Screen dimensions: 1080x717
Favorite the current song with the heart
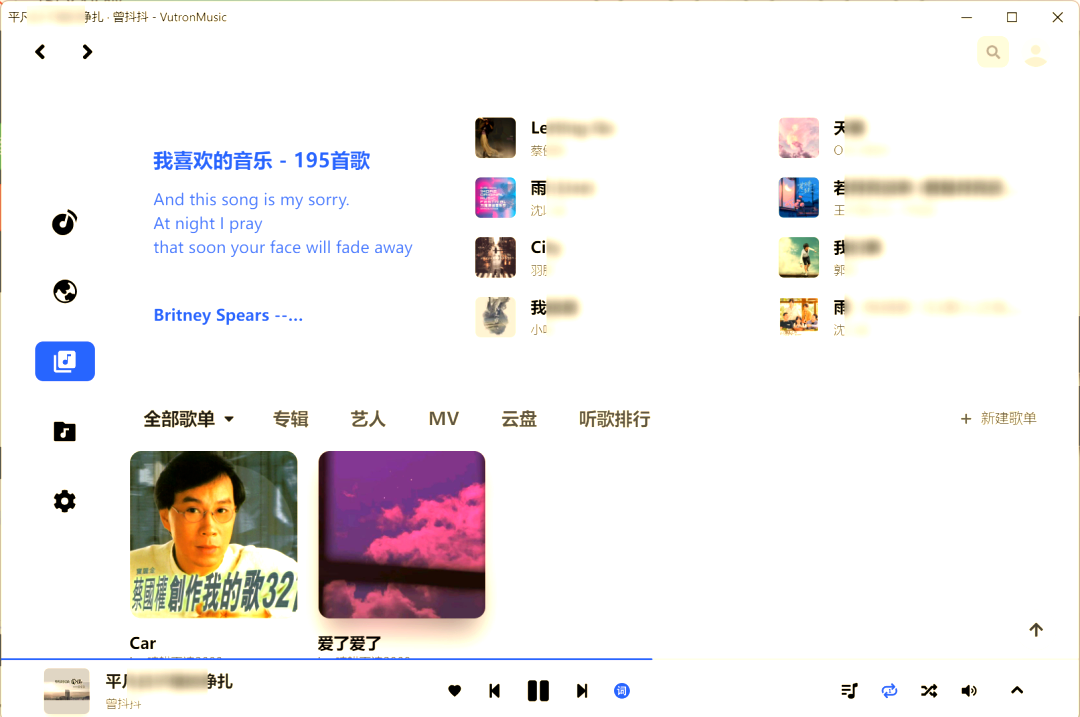(454, 690)
